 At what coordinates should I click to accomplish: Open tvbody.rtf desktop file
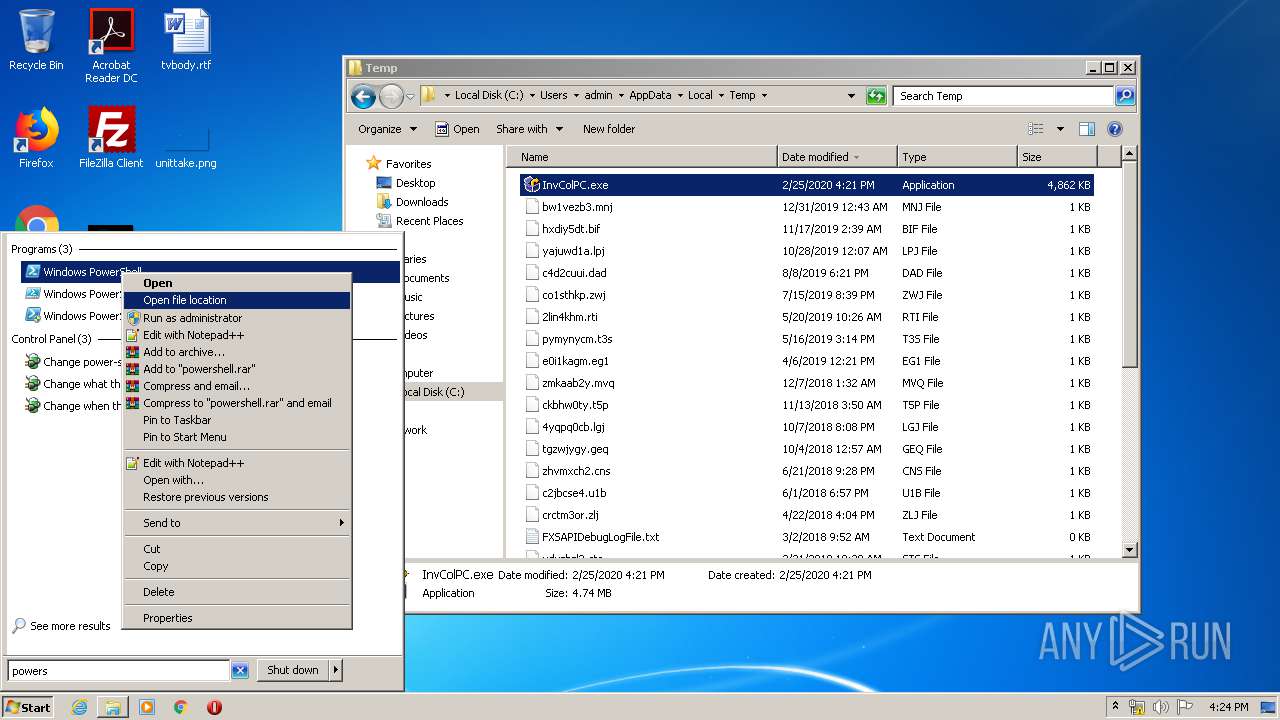click(x=187, y=40)
